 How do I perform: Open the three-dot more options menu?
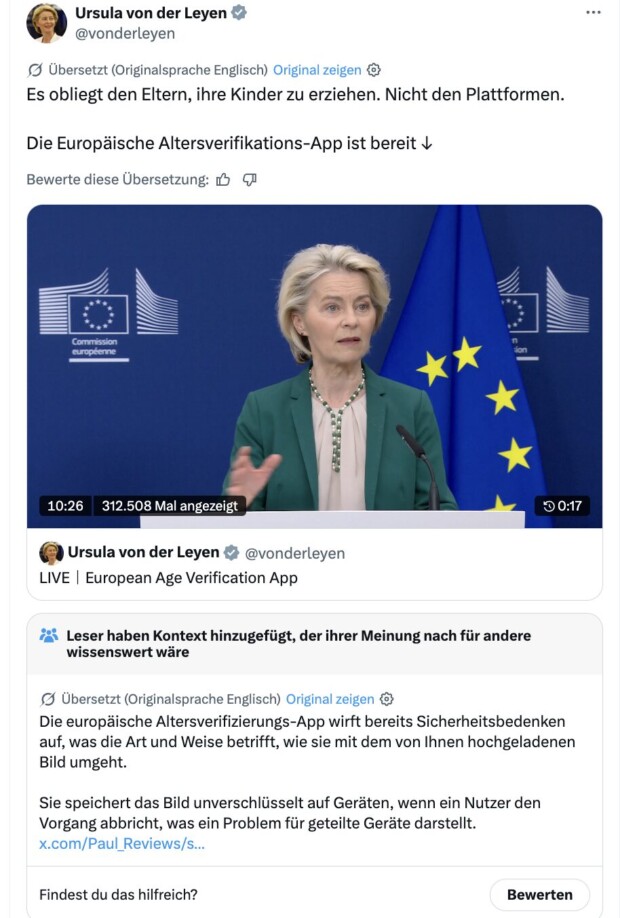593,12
